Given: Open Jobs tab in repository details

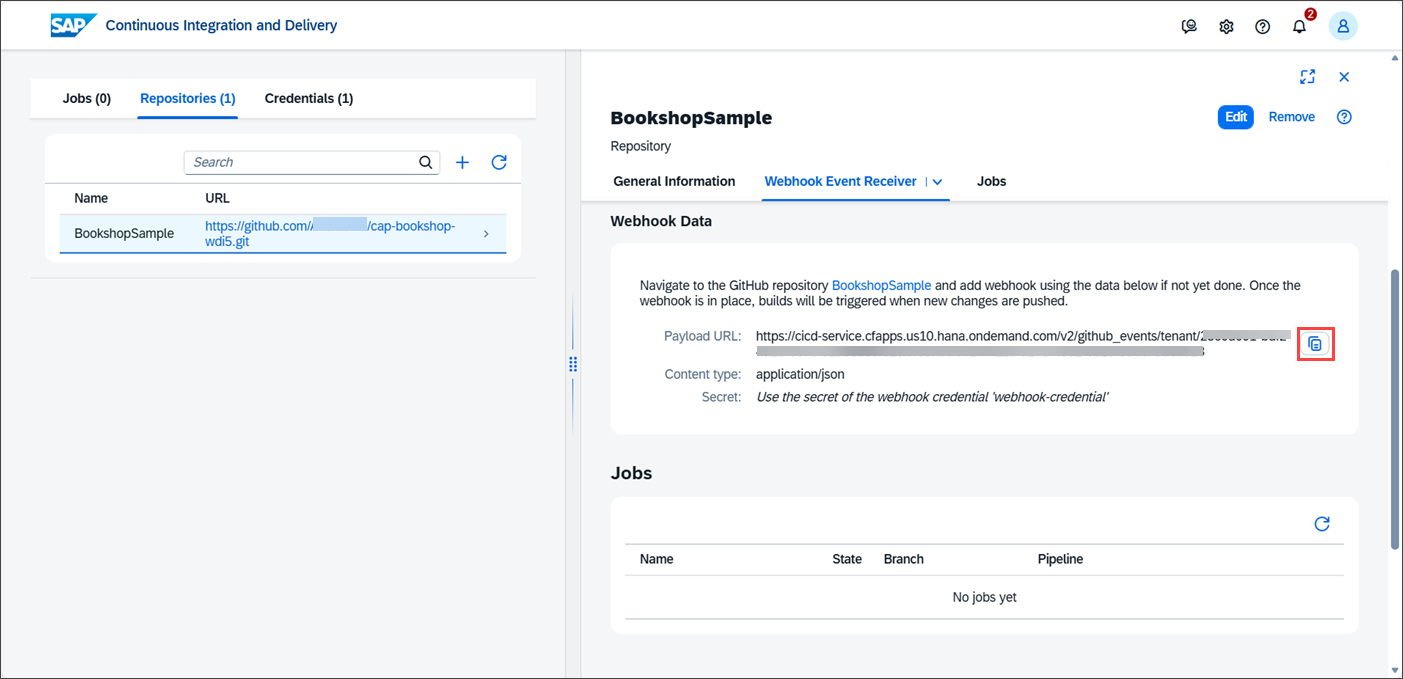Looking at the screenshot, I should pos(991,181).
